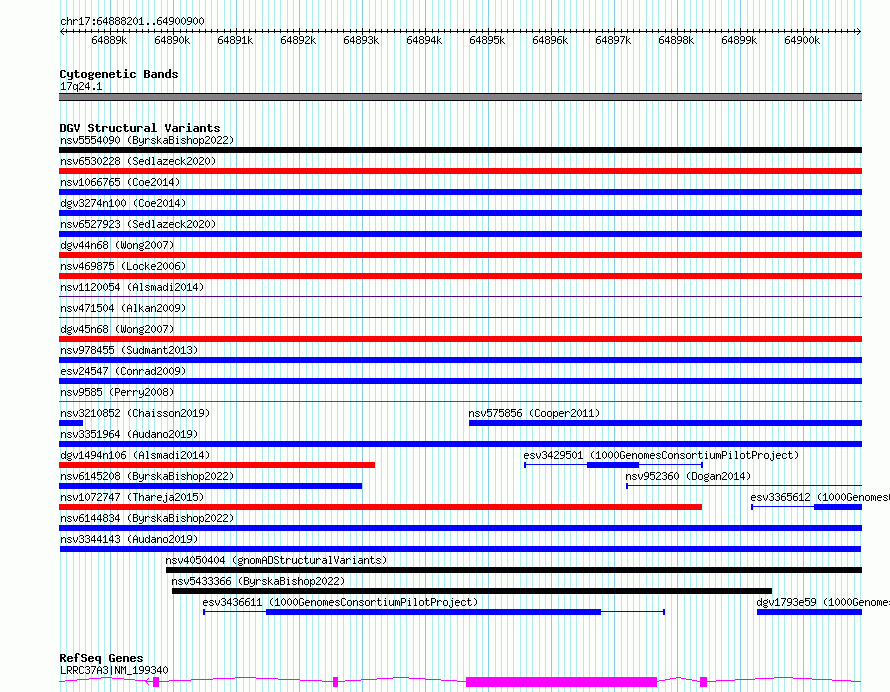Select nsv9585 (Perry2008) variant text
This screenshot has height=692, width=890.
coord(117,392)
